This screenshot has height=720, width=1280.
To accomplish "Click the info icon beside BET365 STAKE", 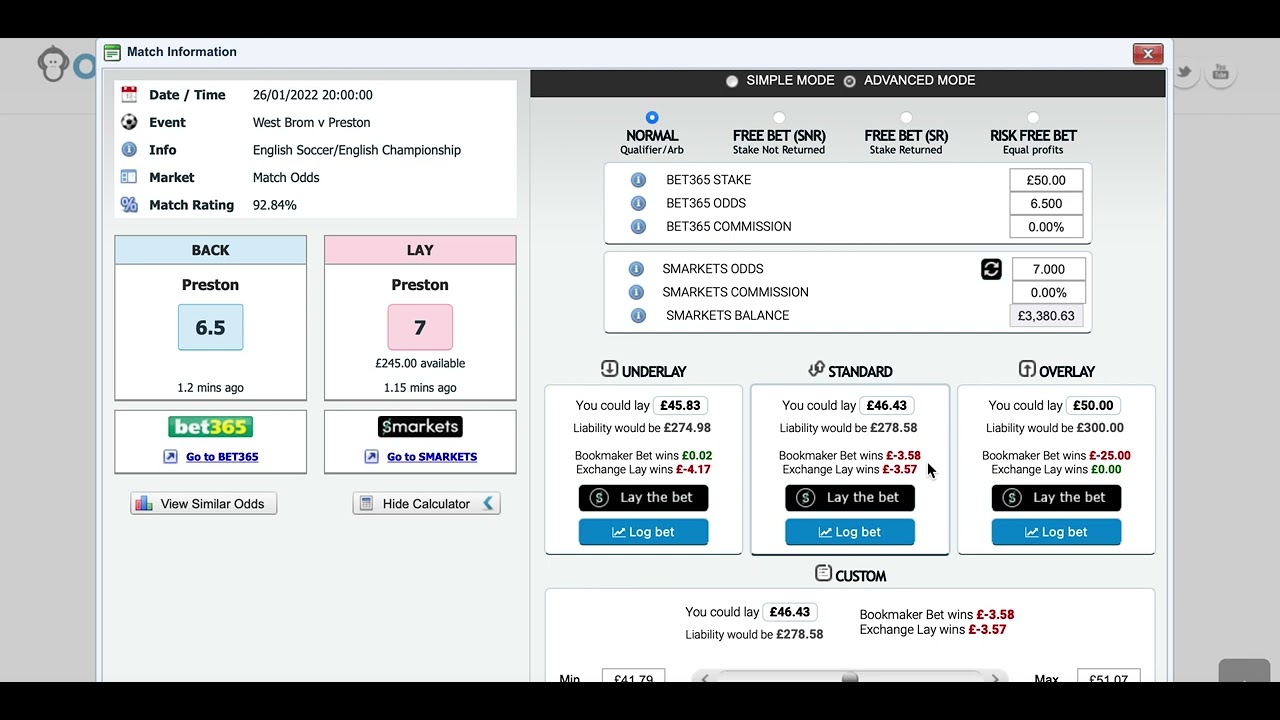I will point(638,180).
